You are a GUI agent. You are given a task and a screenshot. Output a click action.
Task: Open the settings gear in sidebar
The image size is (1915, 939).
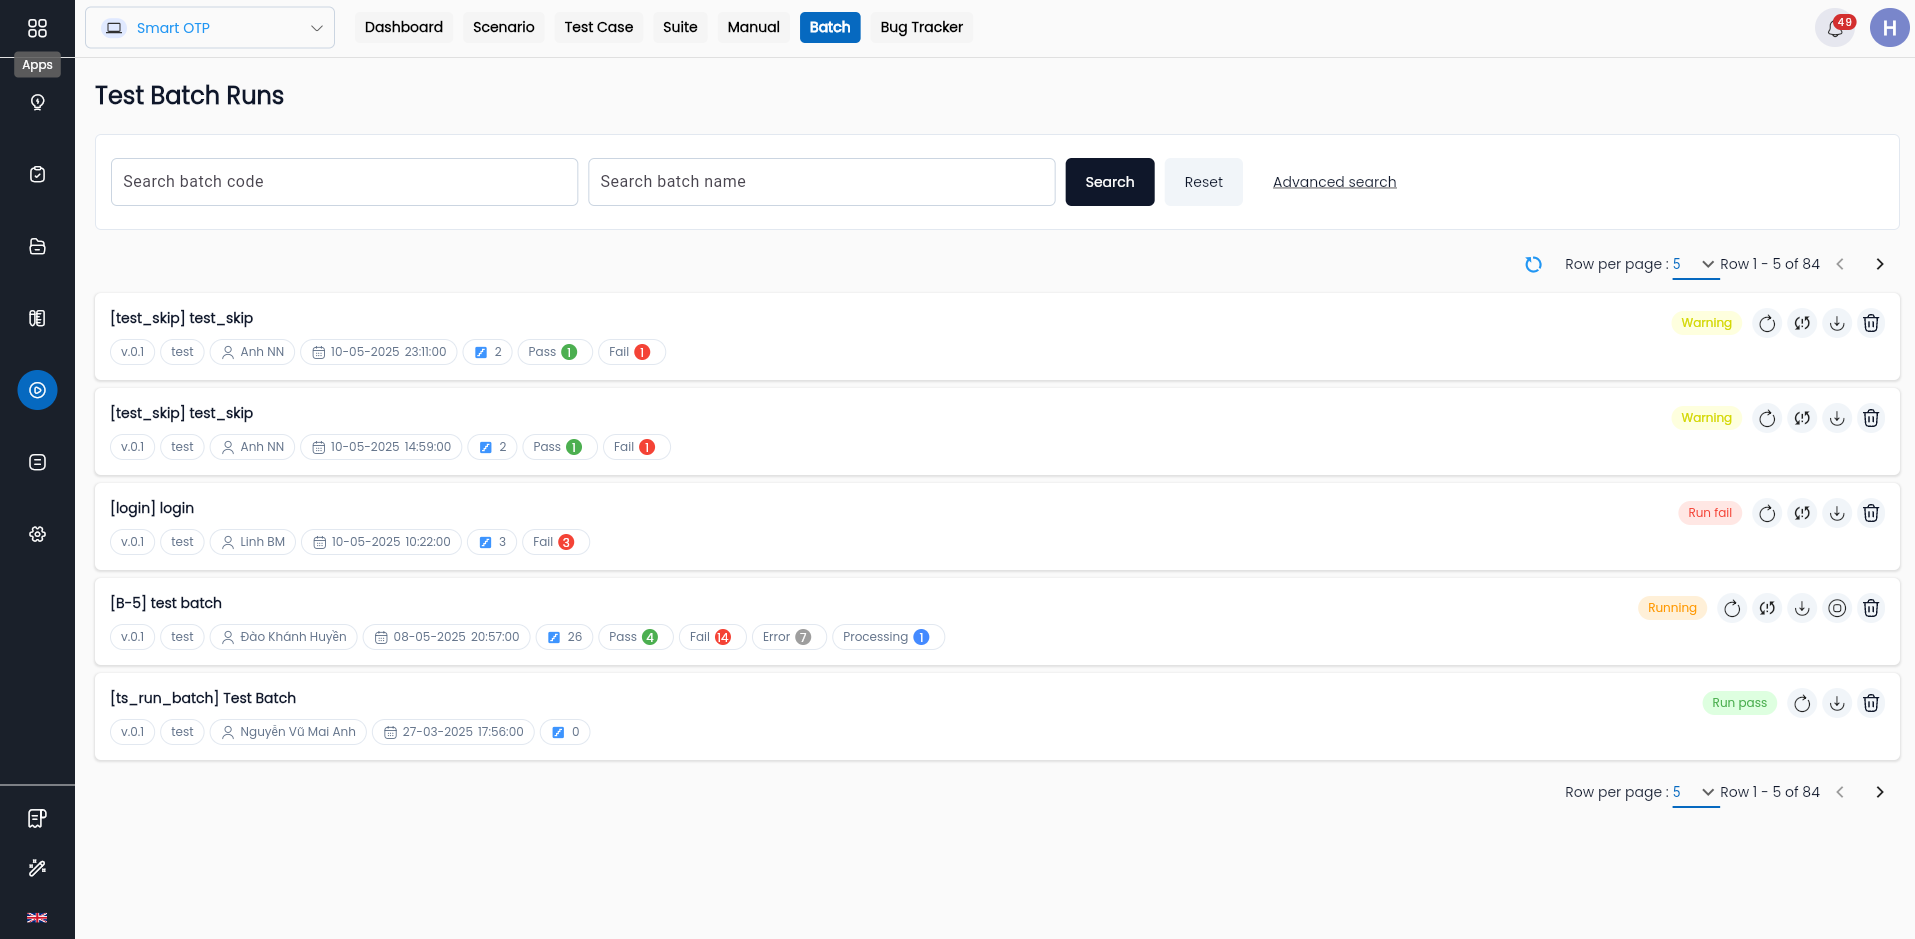[x=37, y=534]
